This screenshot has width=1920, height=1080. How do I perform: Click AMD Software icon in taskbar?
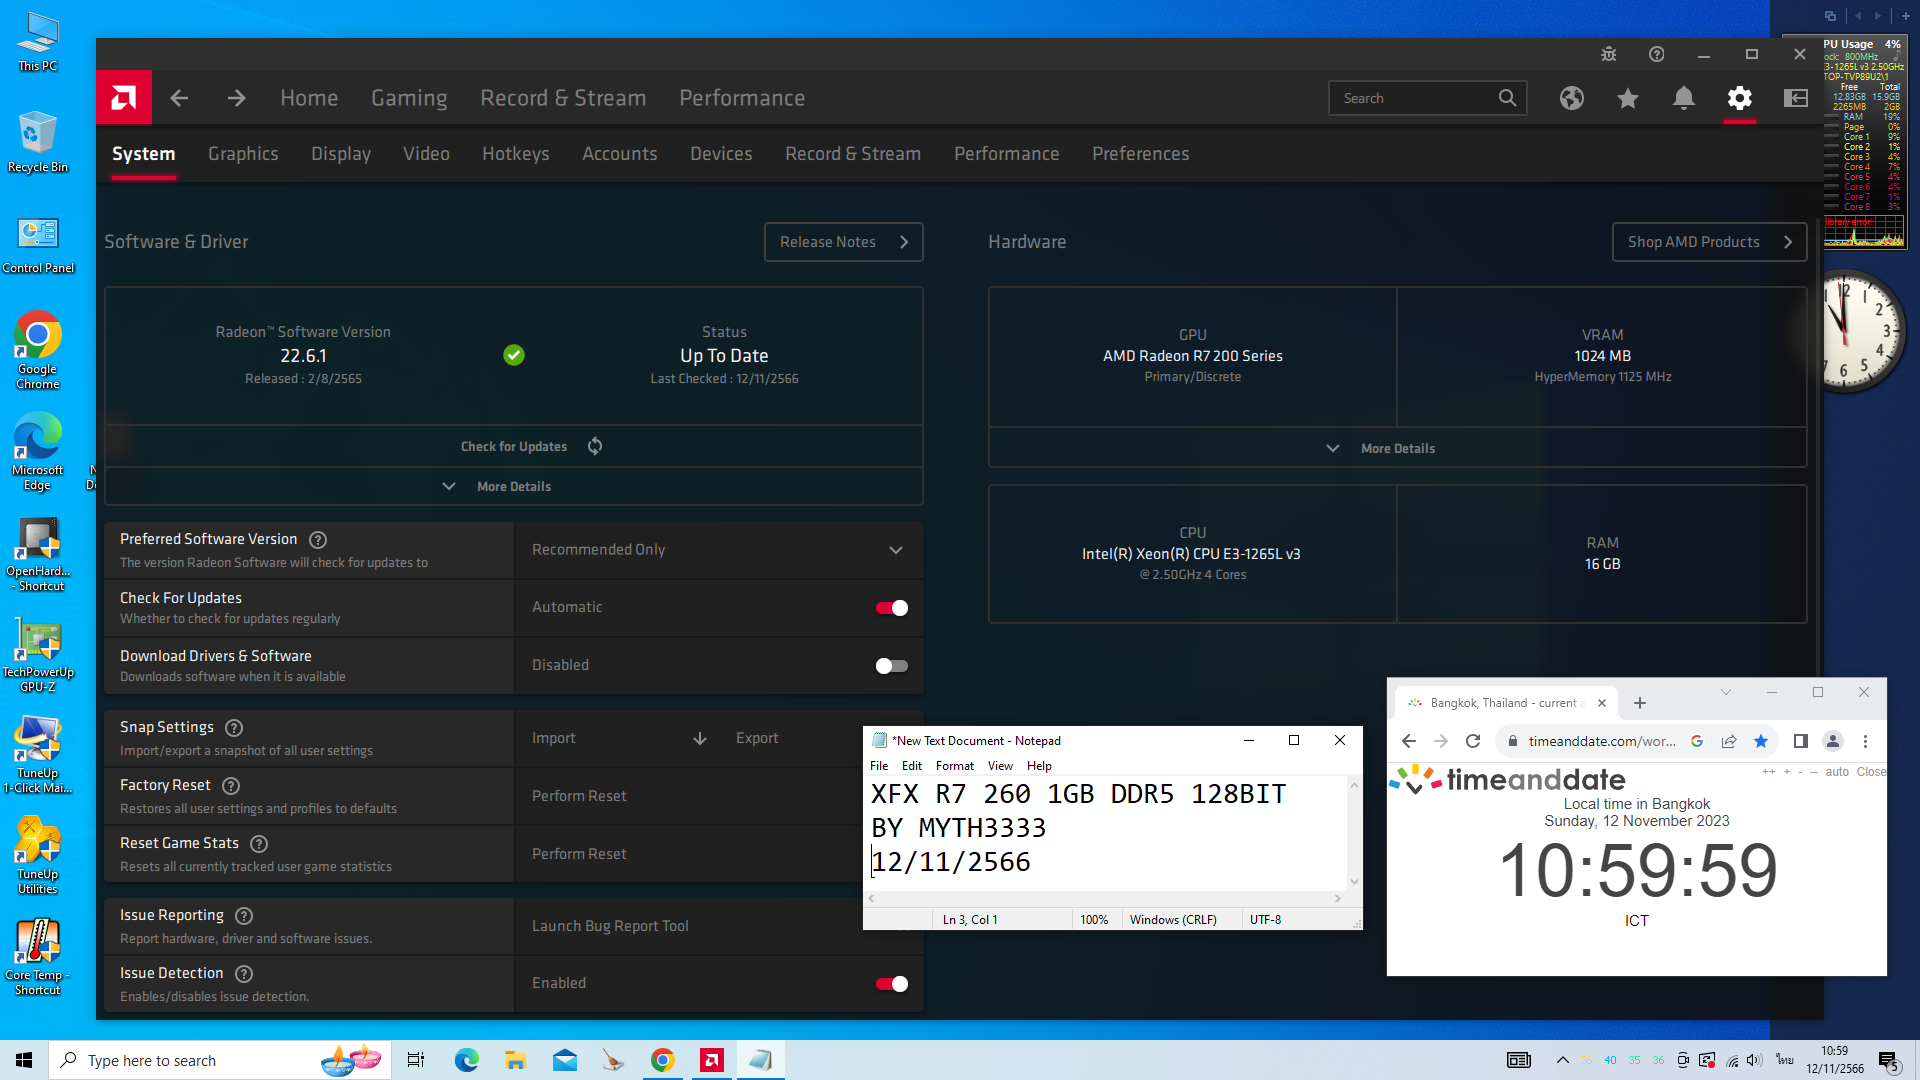pyautogui.click(x=712, y=1060)
